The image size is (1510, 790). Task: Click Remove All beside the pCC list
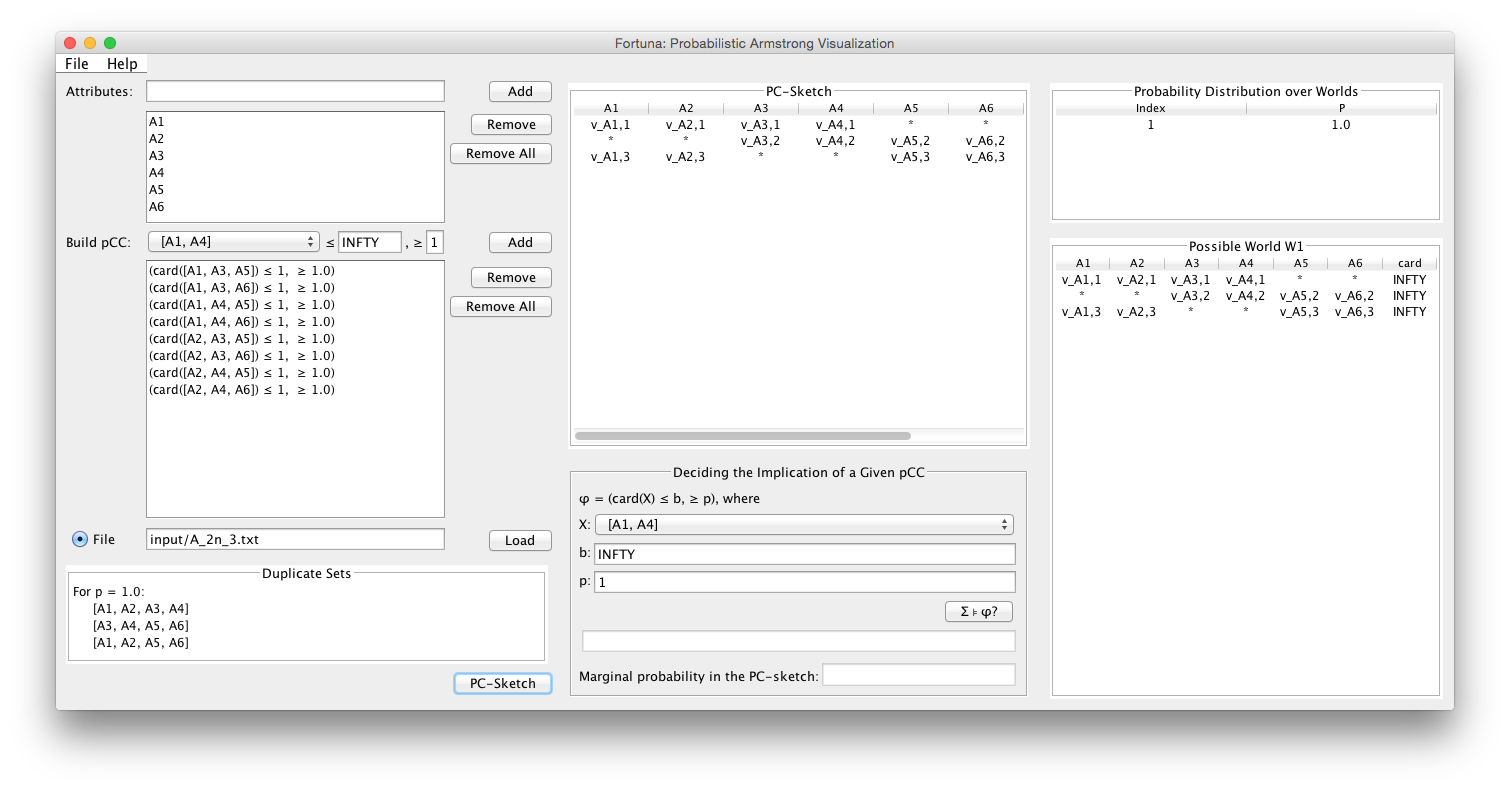tap(501, 306)
